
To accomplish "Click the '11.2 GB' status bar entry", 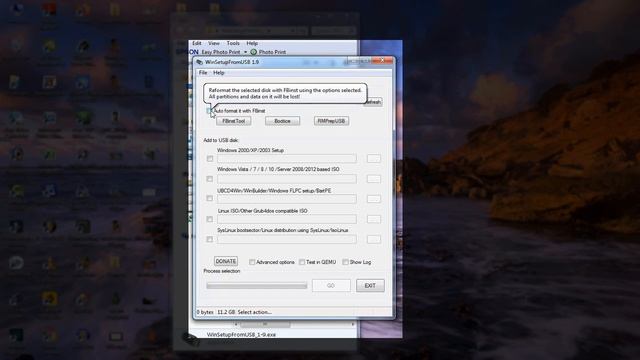I will (x=226, y=312).
